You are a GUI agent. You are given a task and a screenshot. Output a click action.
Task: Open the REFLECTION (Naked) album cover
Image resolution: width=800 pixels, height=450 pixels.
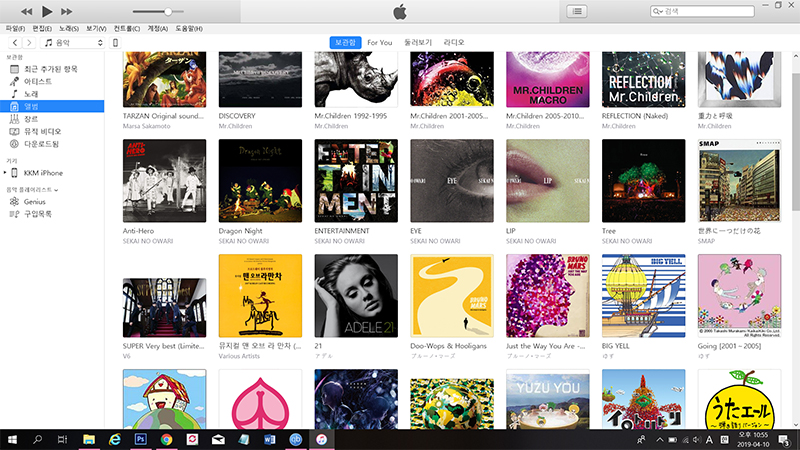coord(643,79)
